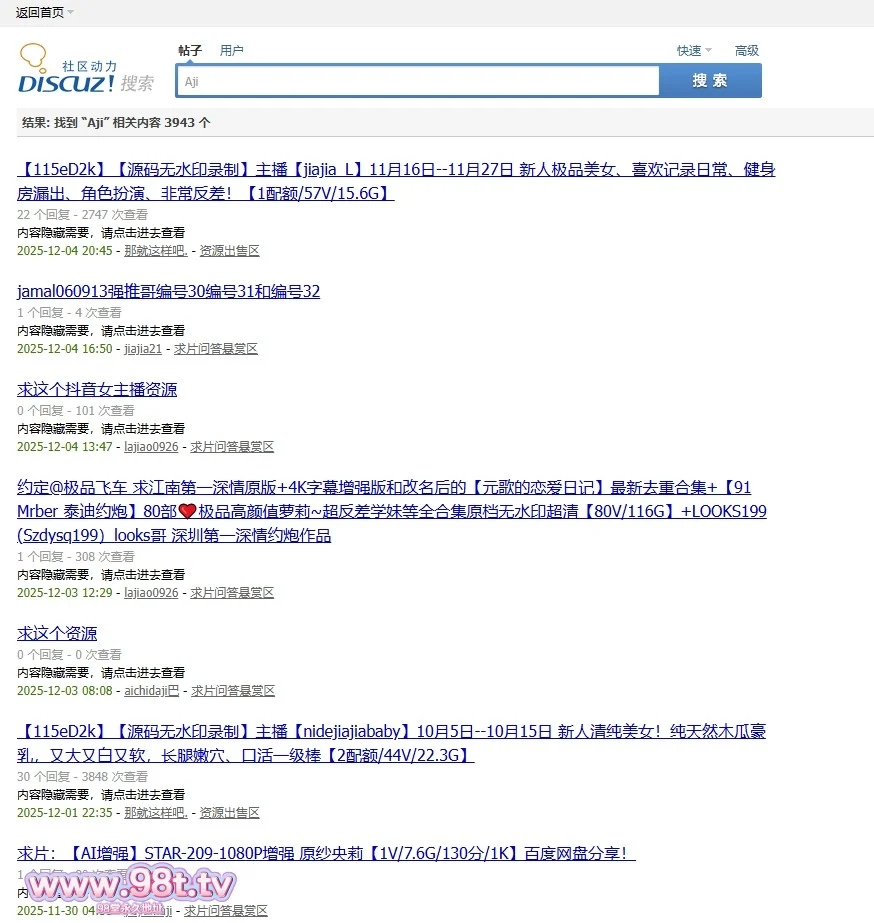Open author lajiao0926 under the third result
This screenshot has height=923, width=874.
click(x=150, y=447)
